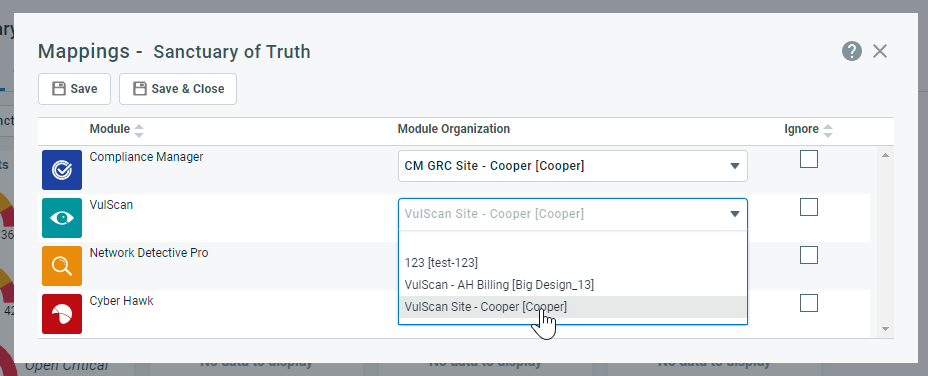Screen dimensions: 928x376
Task: Check Ignore box for Network Detective Pro
Action: point(809,255)
